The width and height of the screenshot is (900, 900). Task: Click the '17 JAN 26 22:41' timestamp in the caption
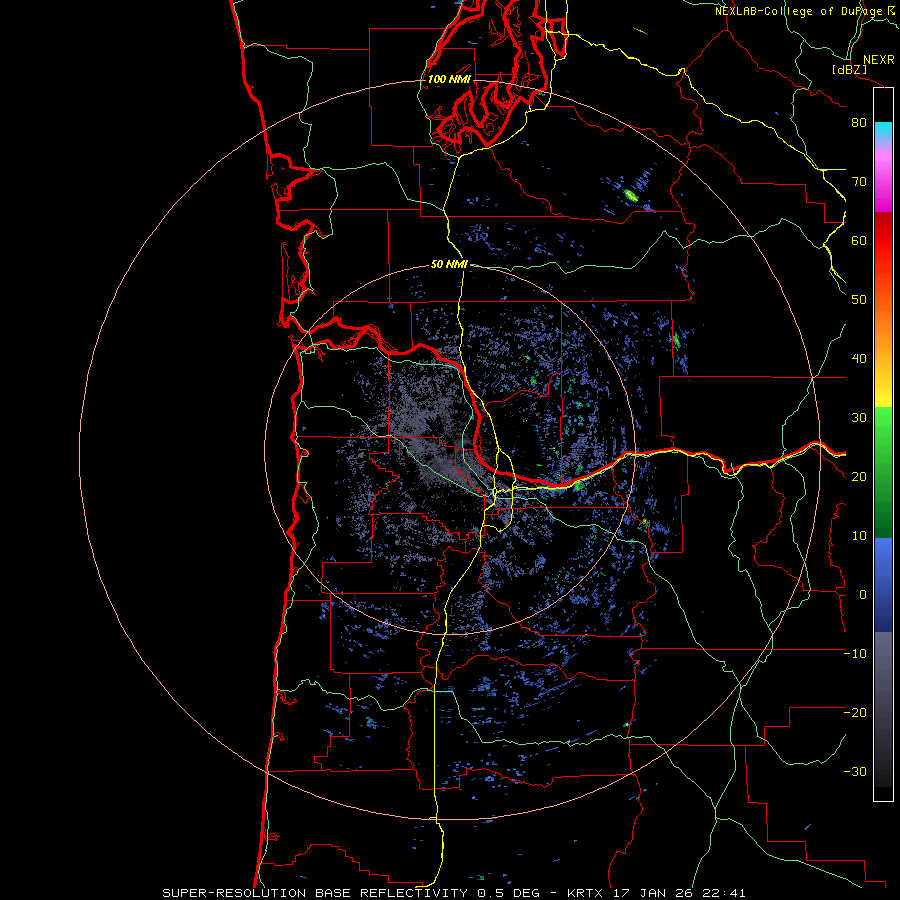(x=680, y=893)
